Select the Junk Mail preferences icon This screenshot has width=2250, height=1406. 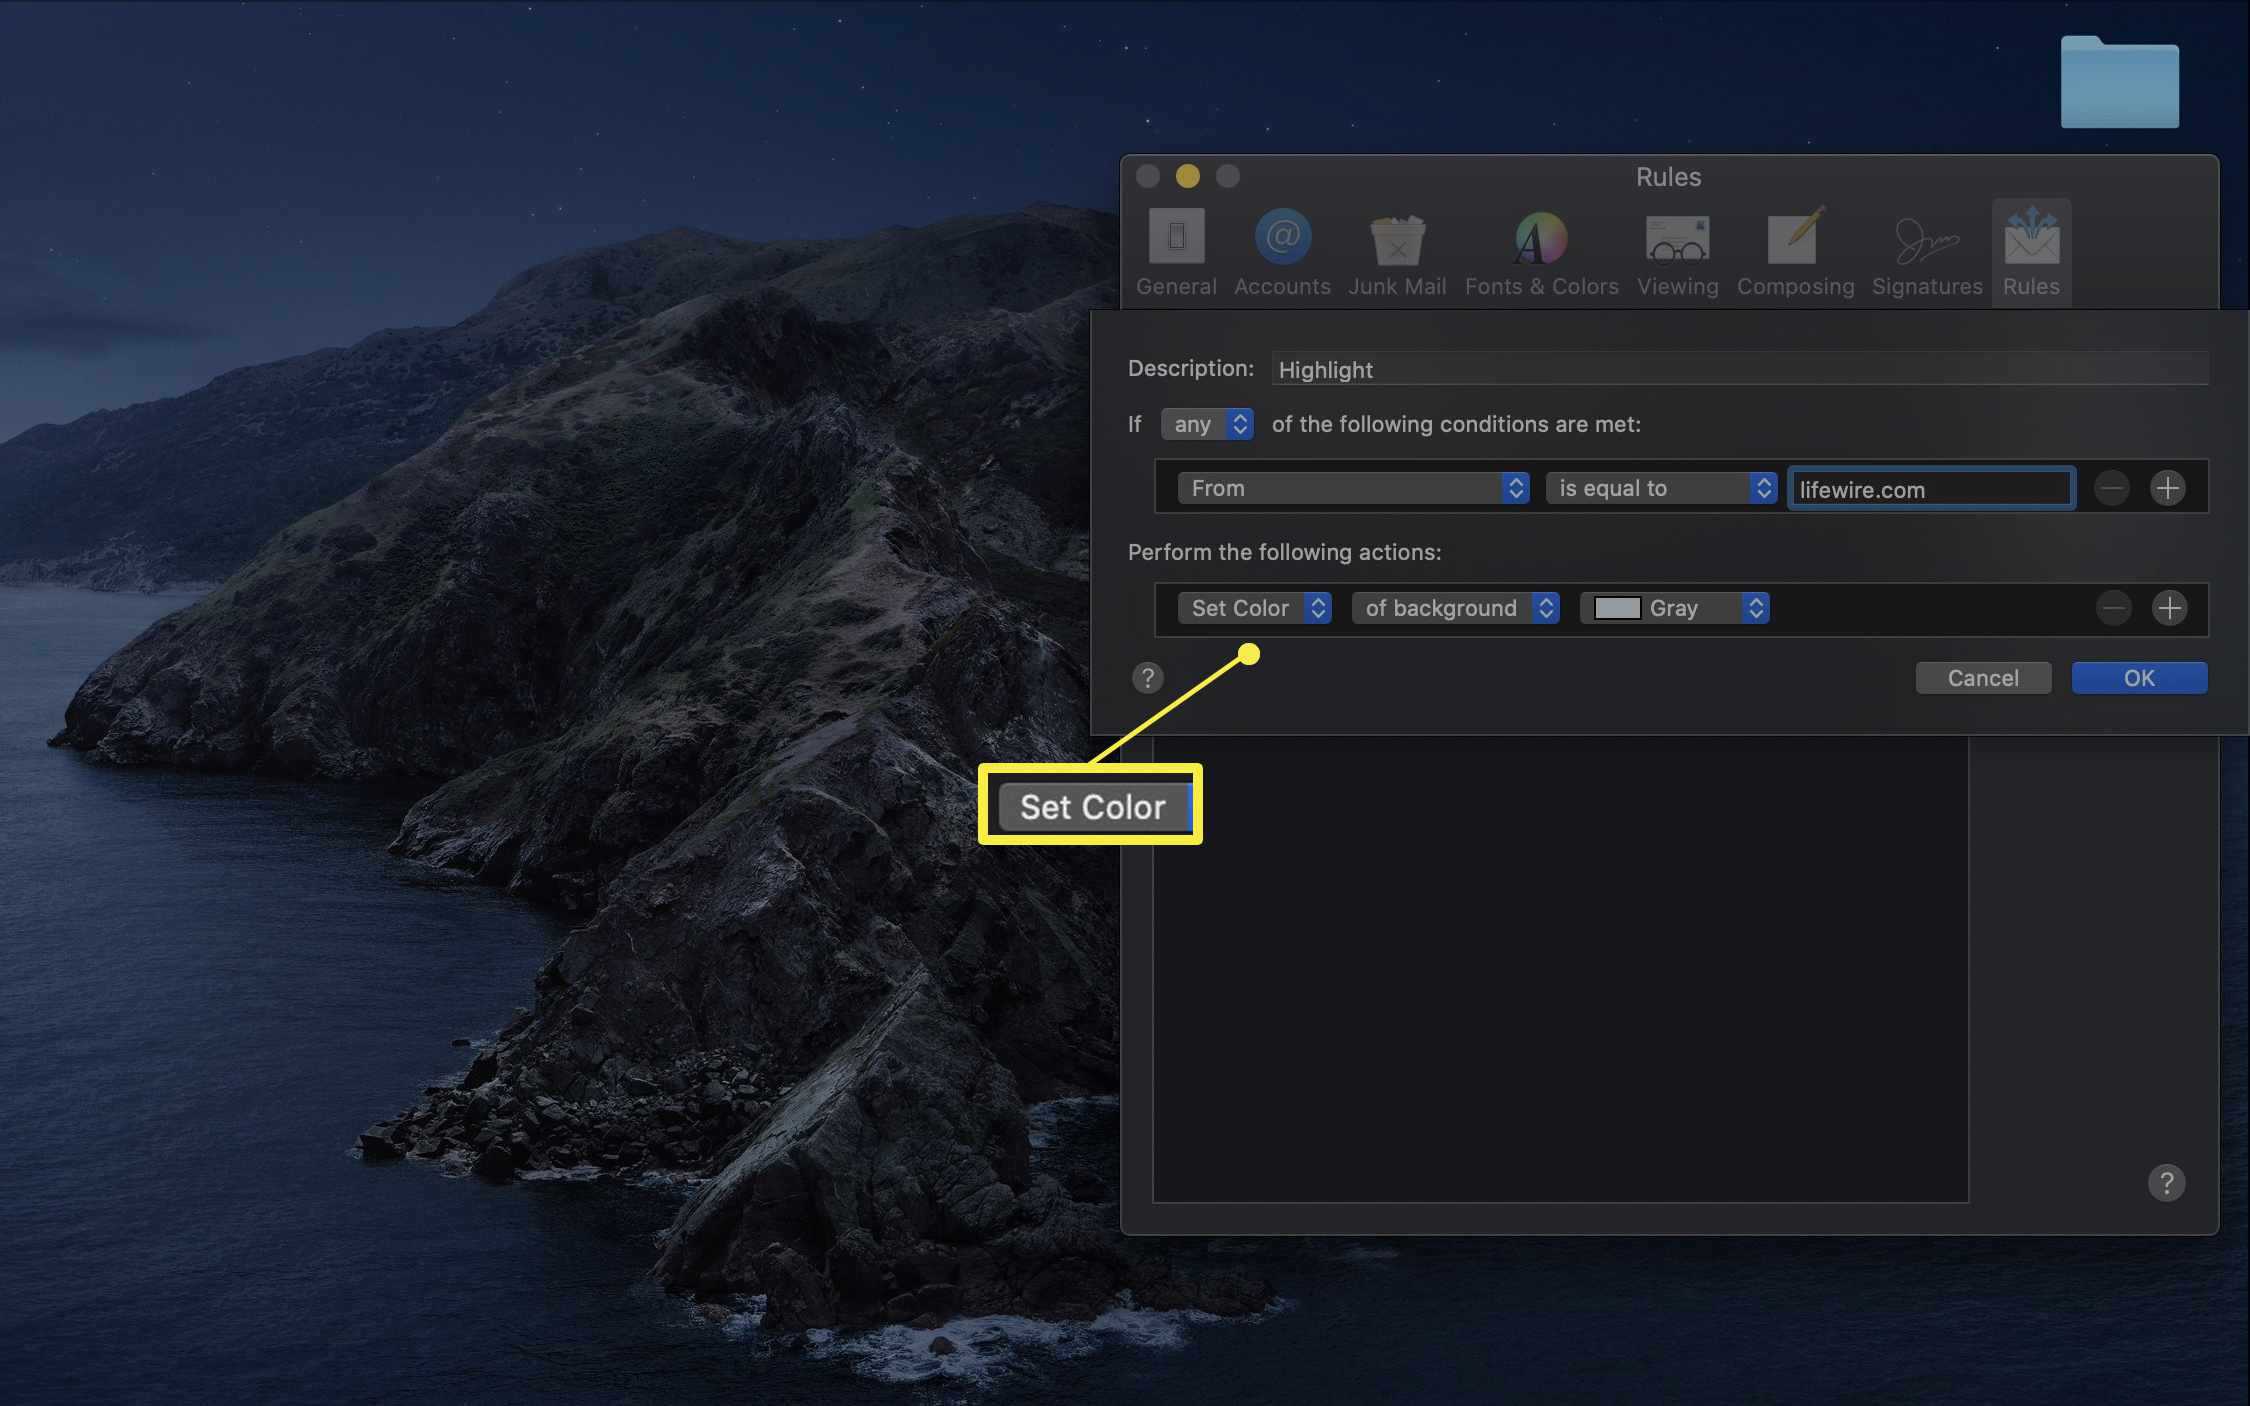1395,249
